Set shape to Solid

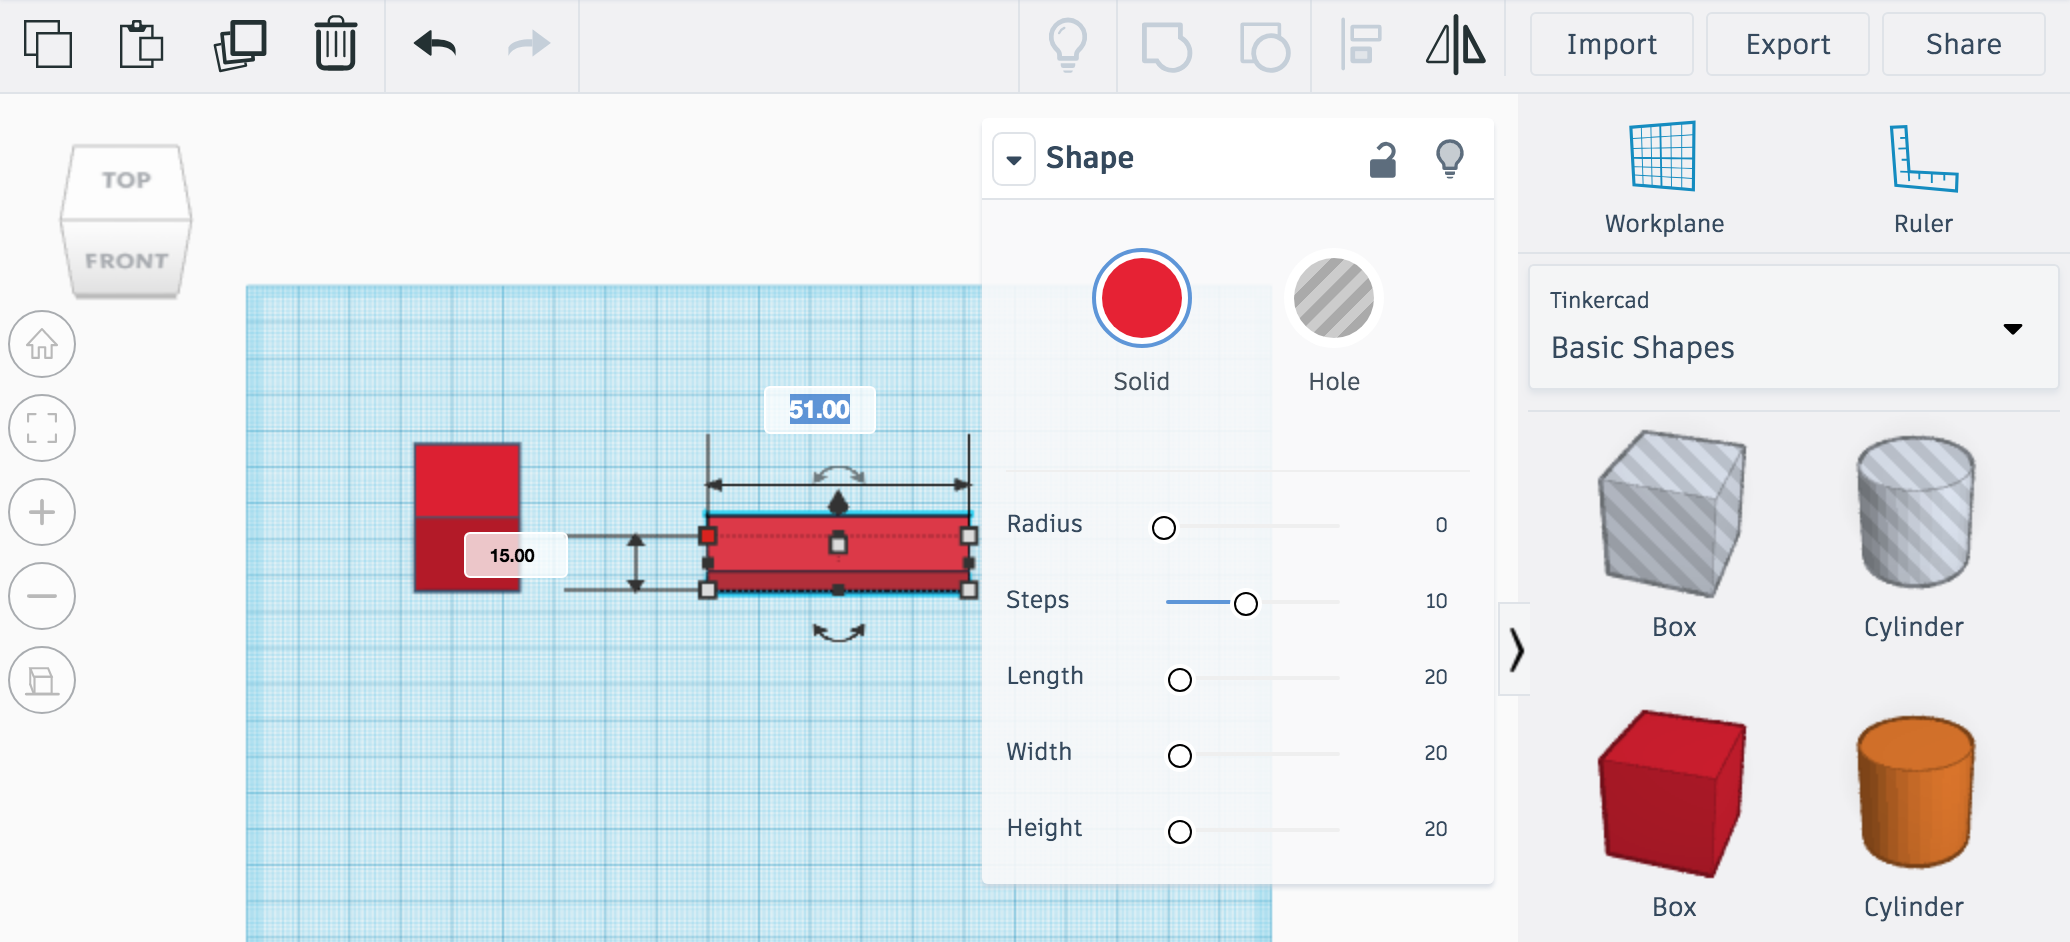(1141, 298)
